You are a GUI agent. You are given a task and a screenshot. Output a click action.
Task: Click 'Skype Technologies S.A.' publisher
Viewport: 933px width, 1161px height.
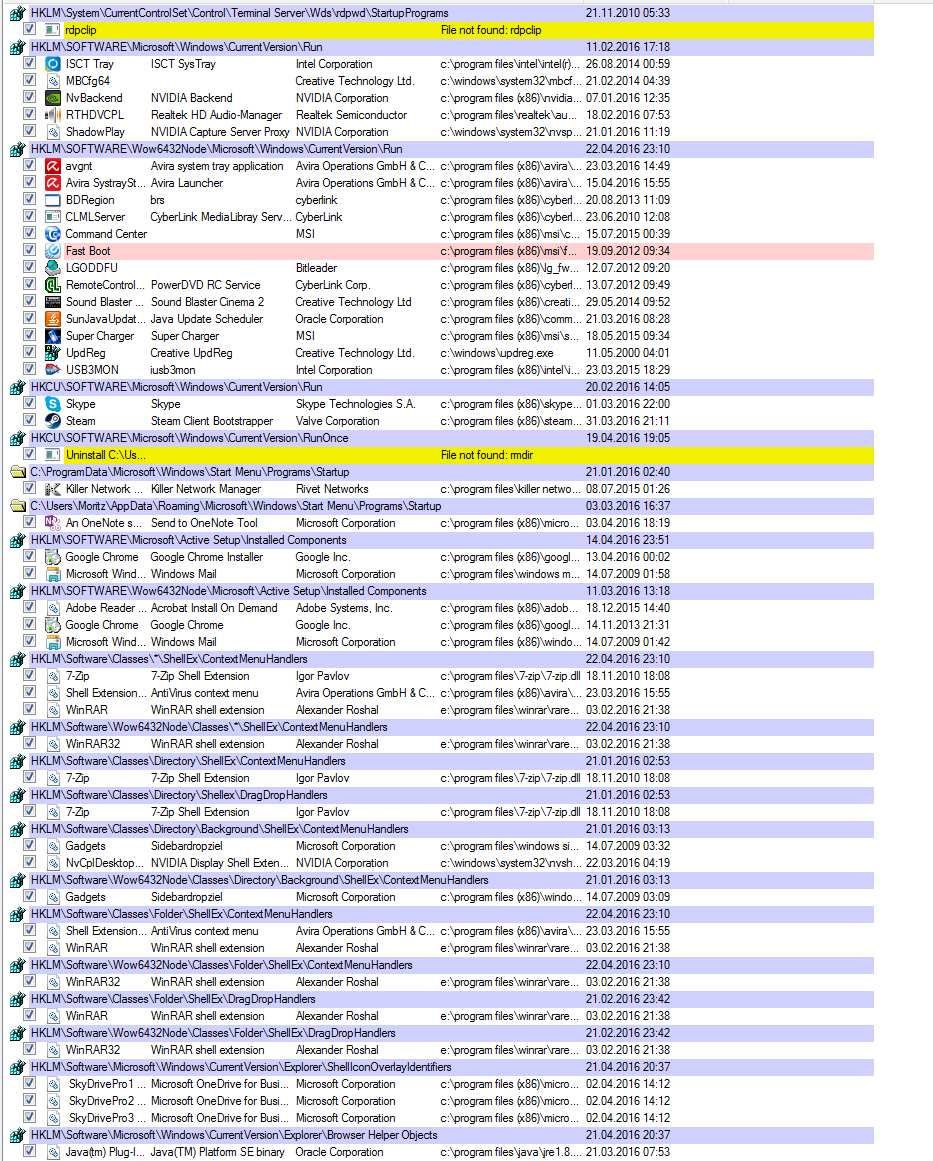pyautogui.click(x=355, y=404)
